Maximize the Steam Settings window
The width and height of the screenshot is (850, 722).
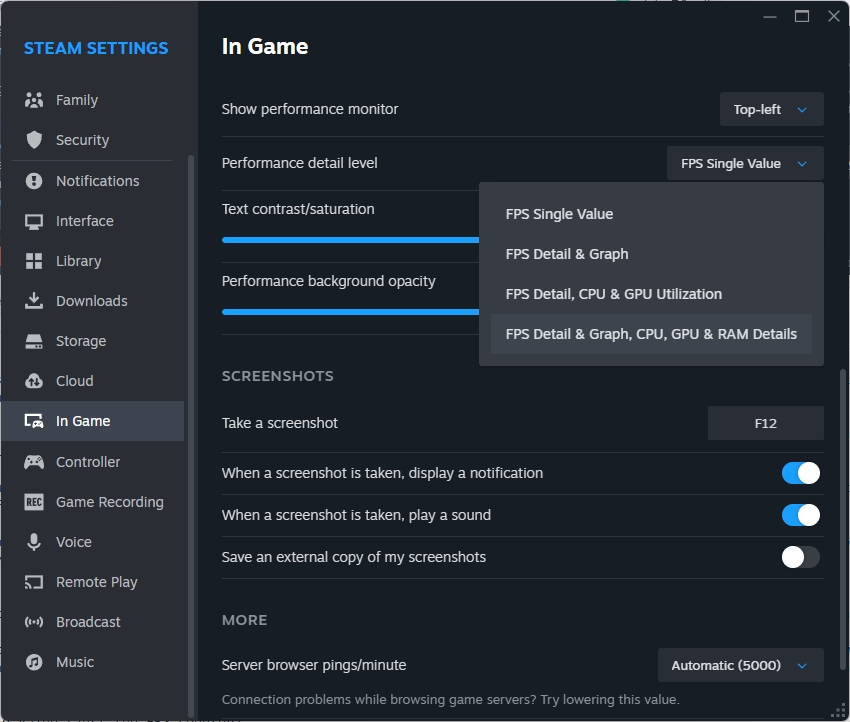click(x=802, y=16)
